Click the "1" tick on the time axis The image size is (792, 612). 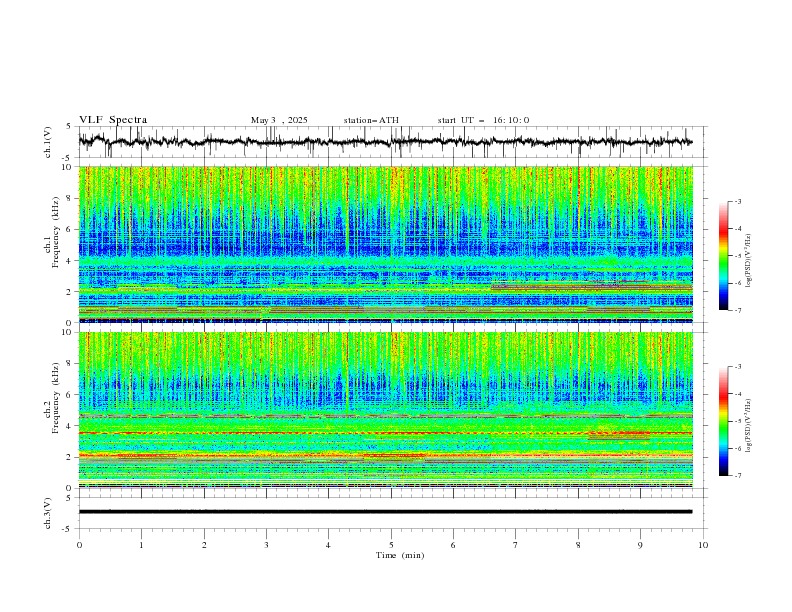(141, 545)
